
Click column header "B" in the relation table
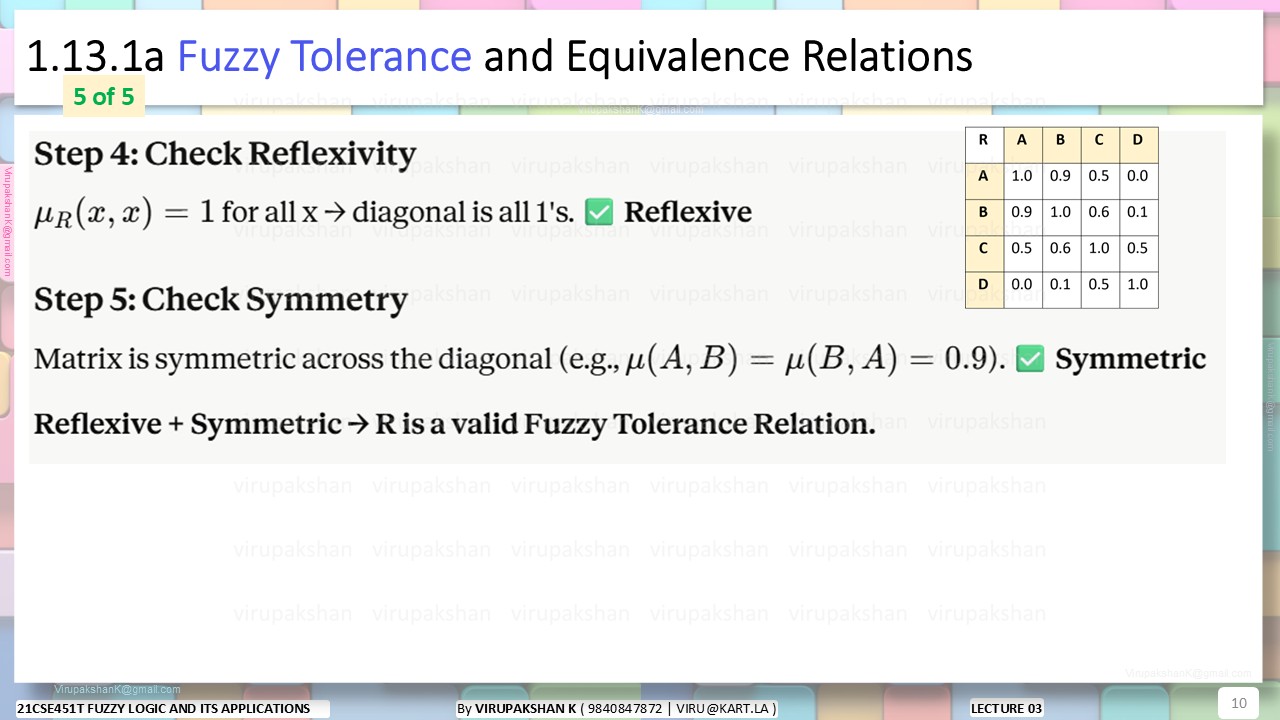[x=1061, y=145]
